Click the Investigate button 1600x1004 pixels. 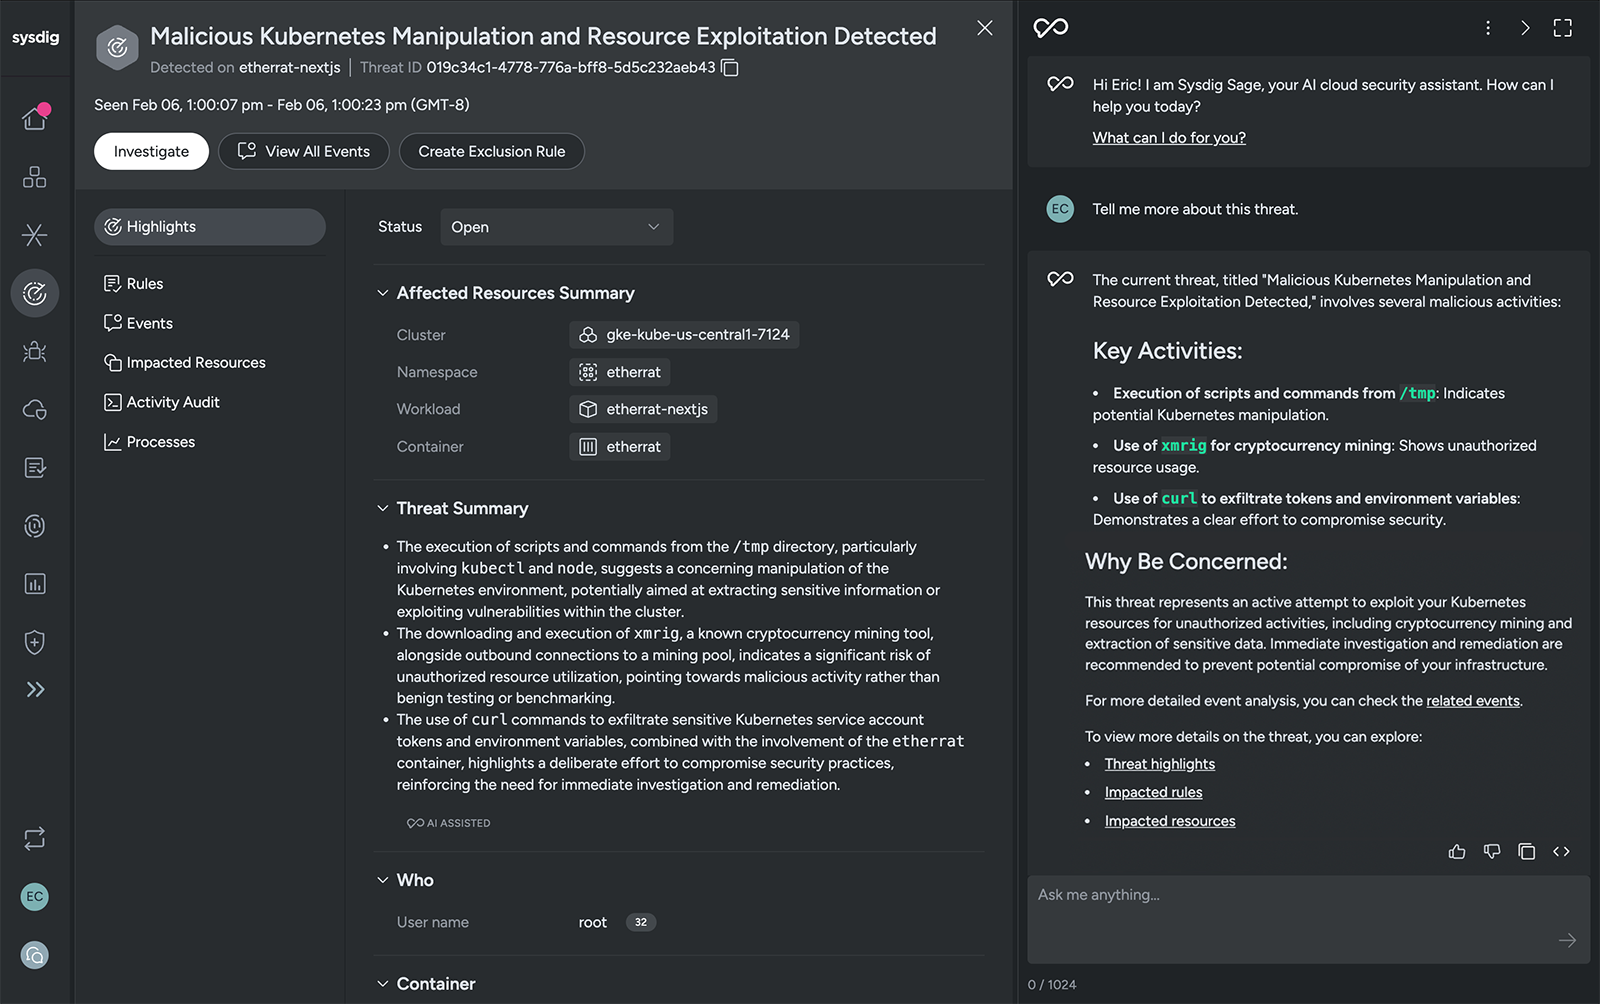151,152
